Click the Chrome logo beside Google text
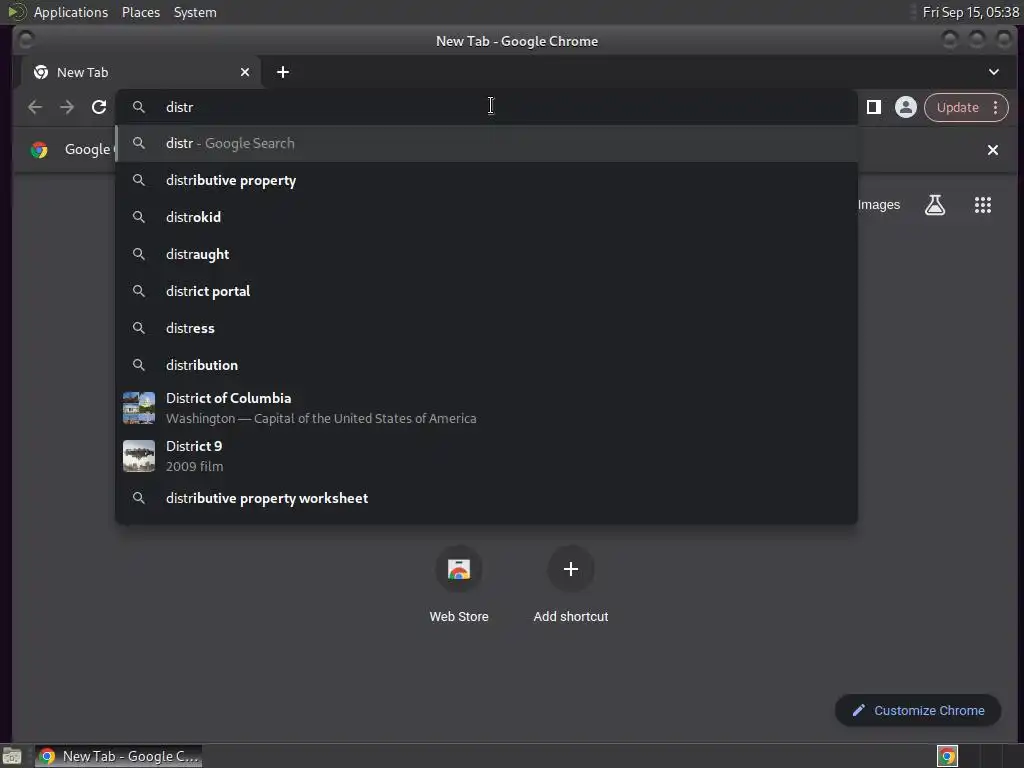The image size is (1024, 768). pyautogui.click(x=39, y=150)
